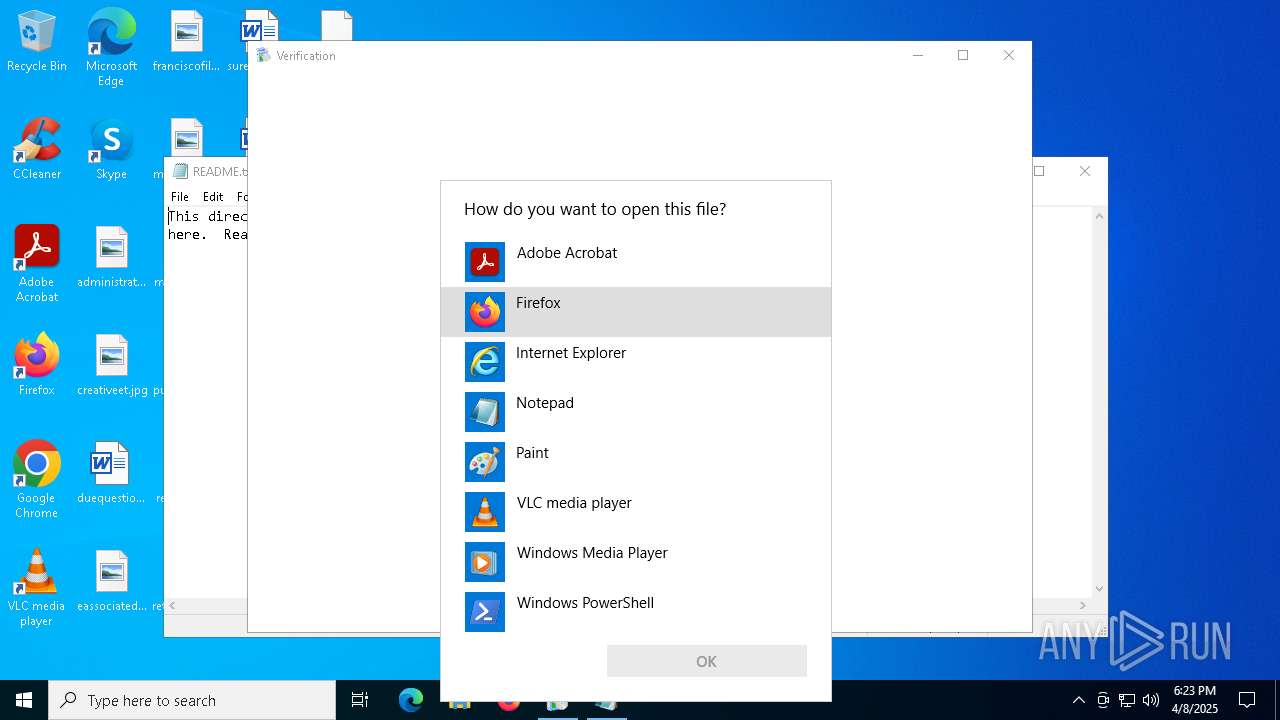Select the Windows Media Player icon in list
1280x720 pixels.
point(485,562)
